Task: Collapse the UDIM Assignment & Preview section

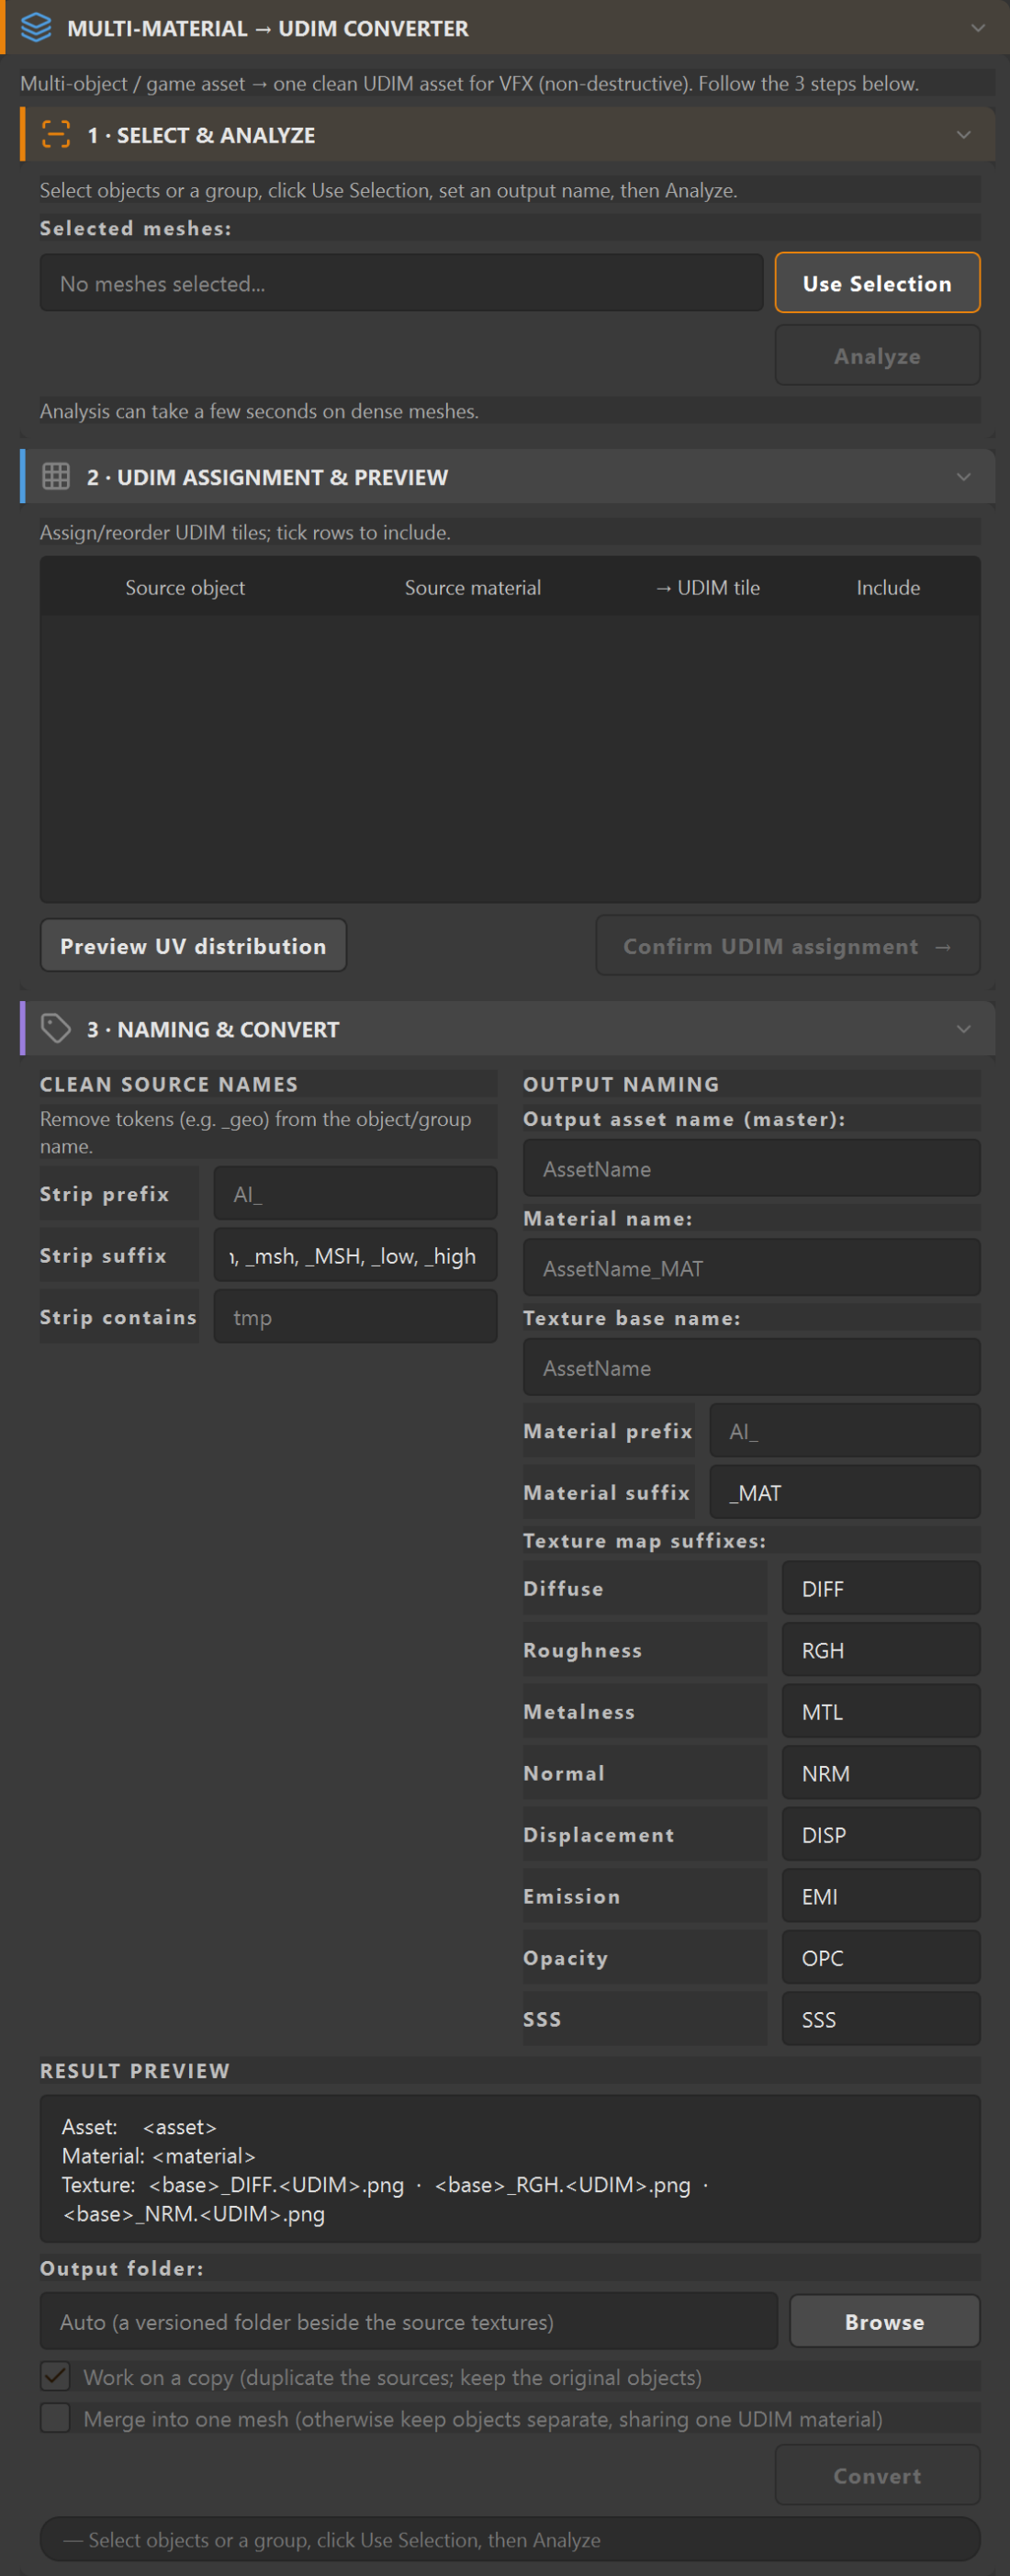Action: (x=963, y=476)
